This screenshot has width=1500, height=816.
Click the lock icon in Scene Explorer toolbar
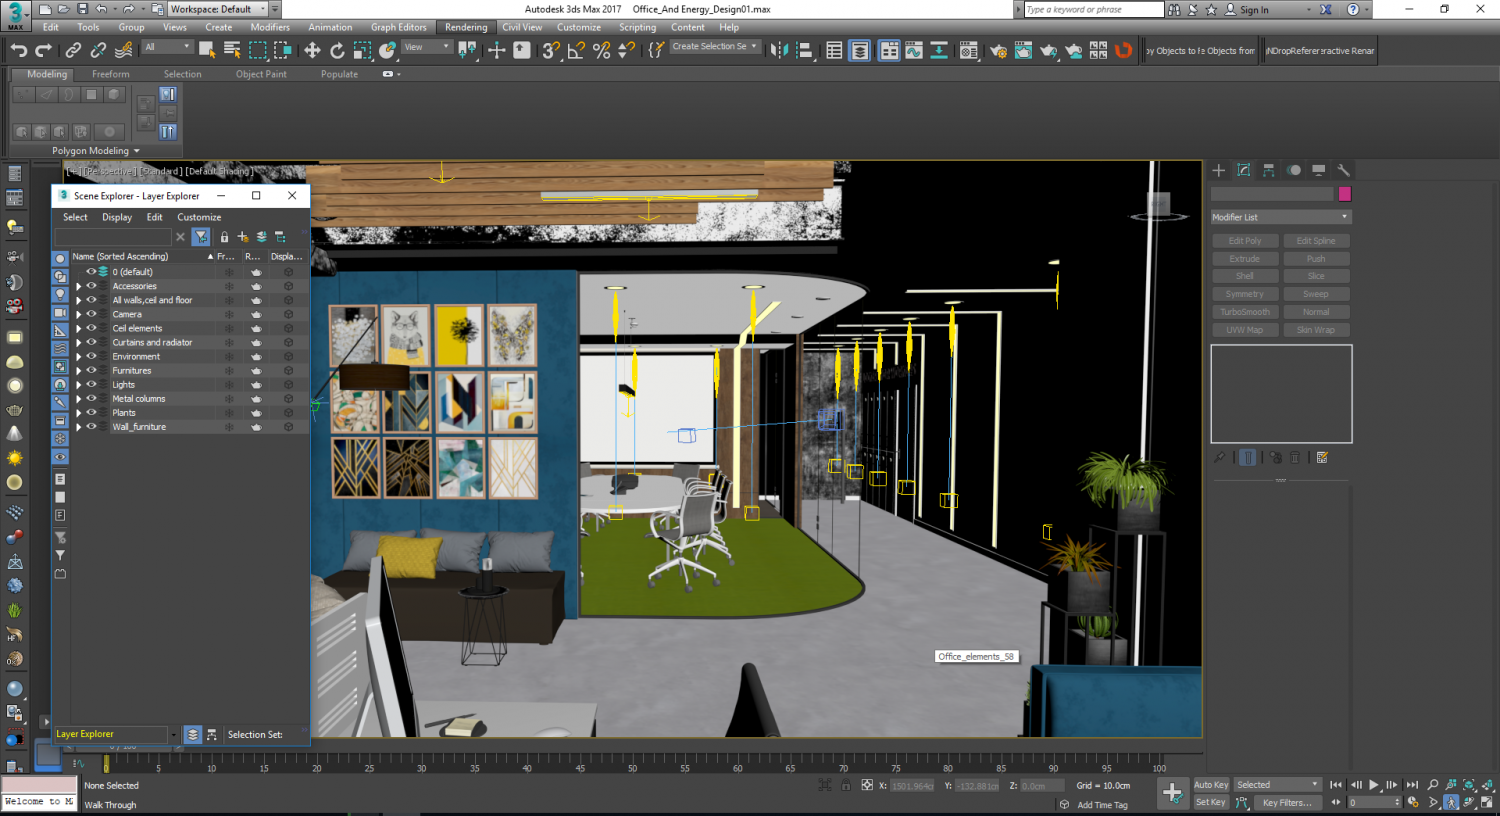pos(224,236)
